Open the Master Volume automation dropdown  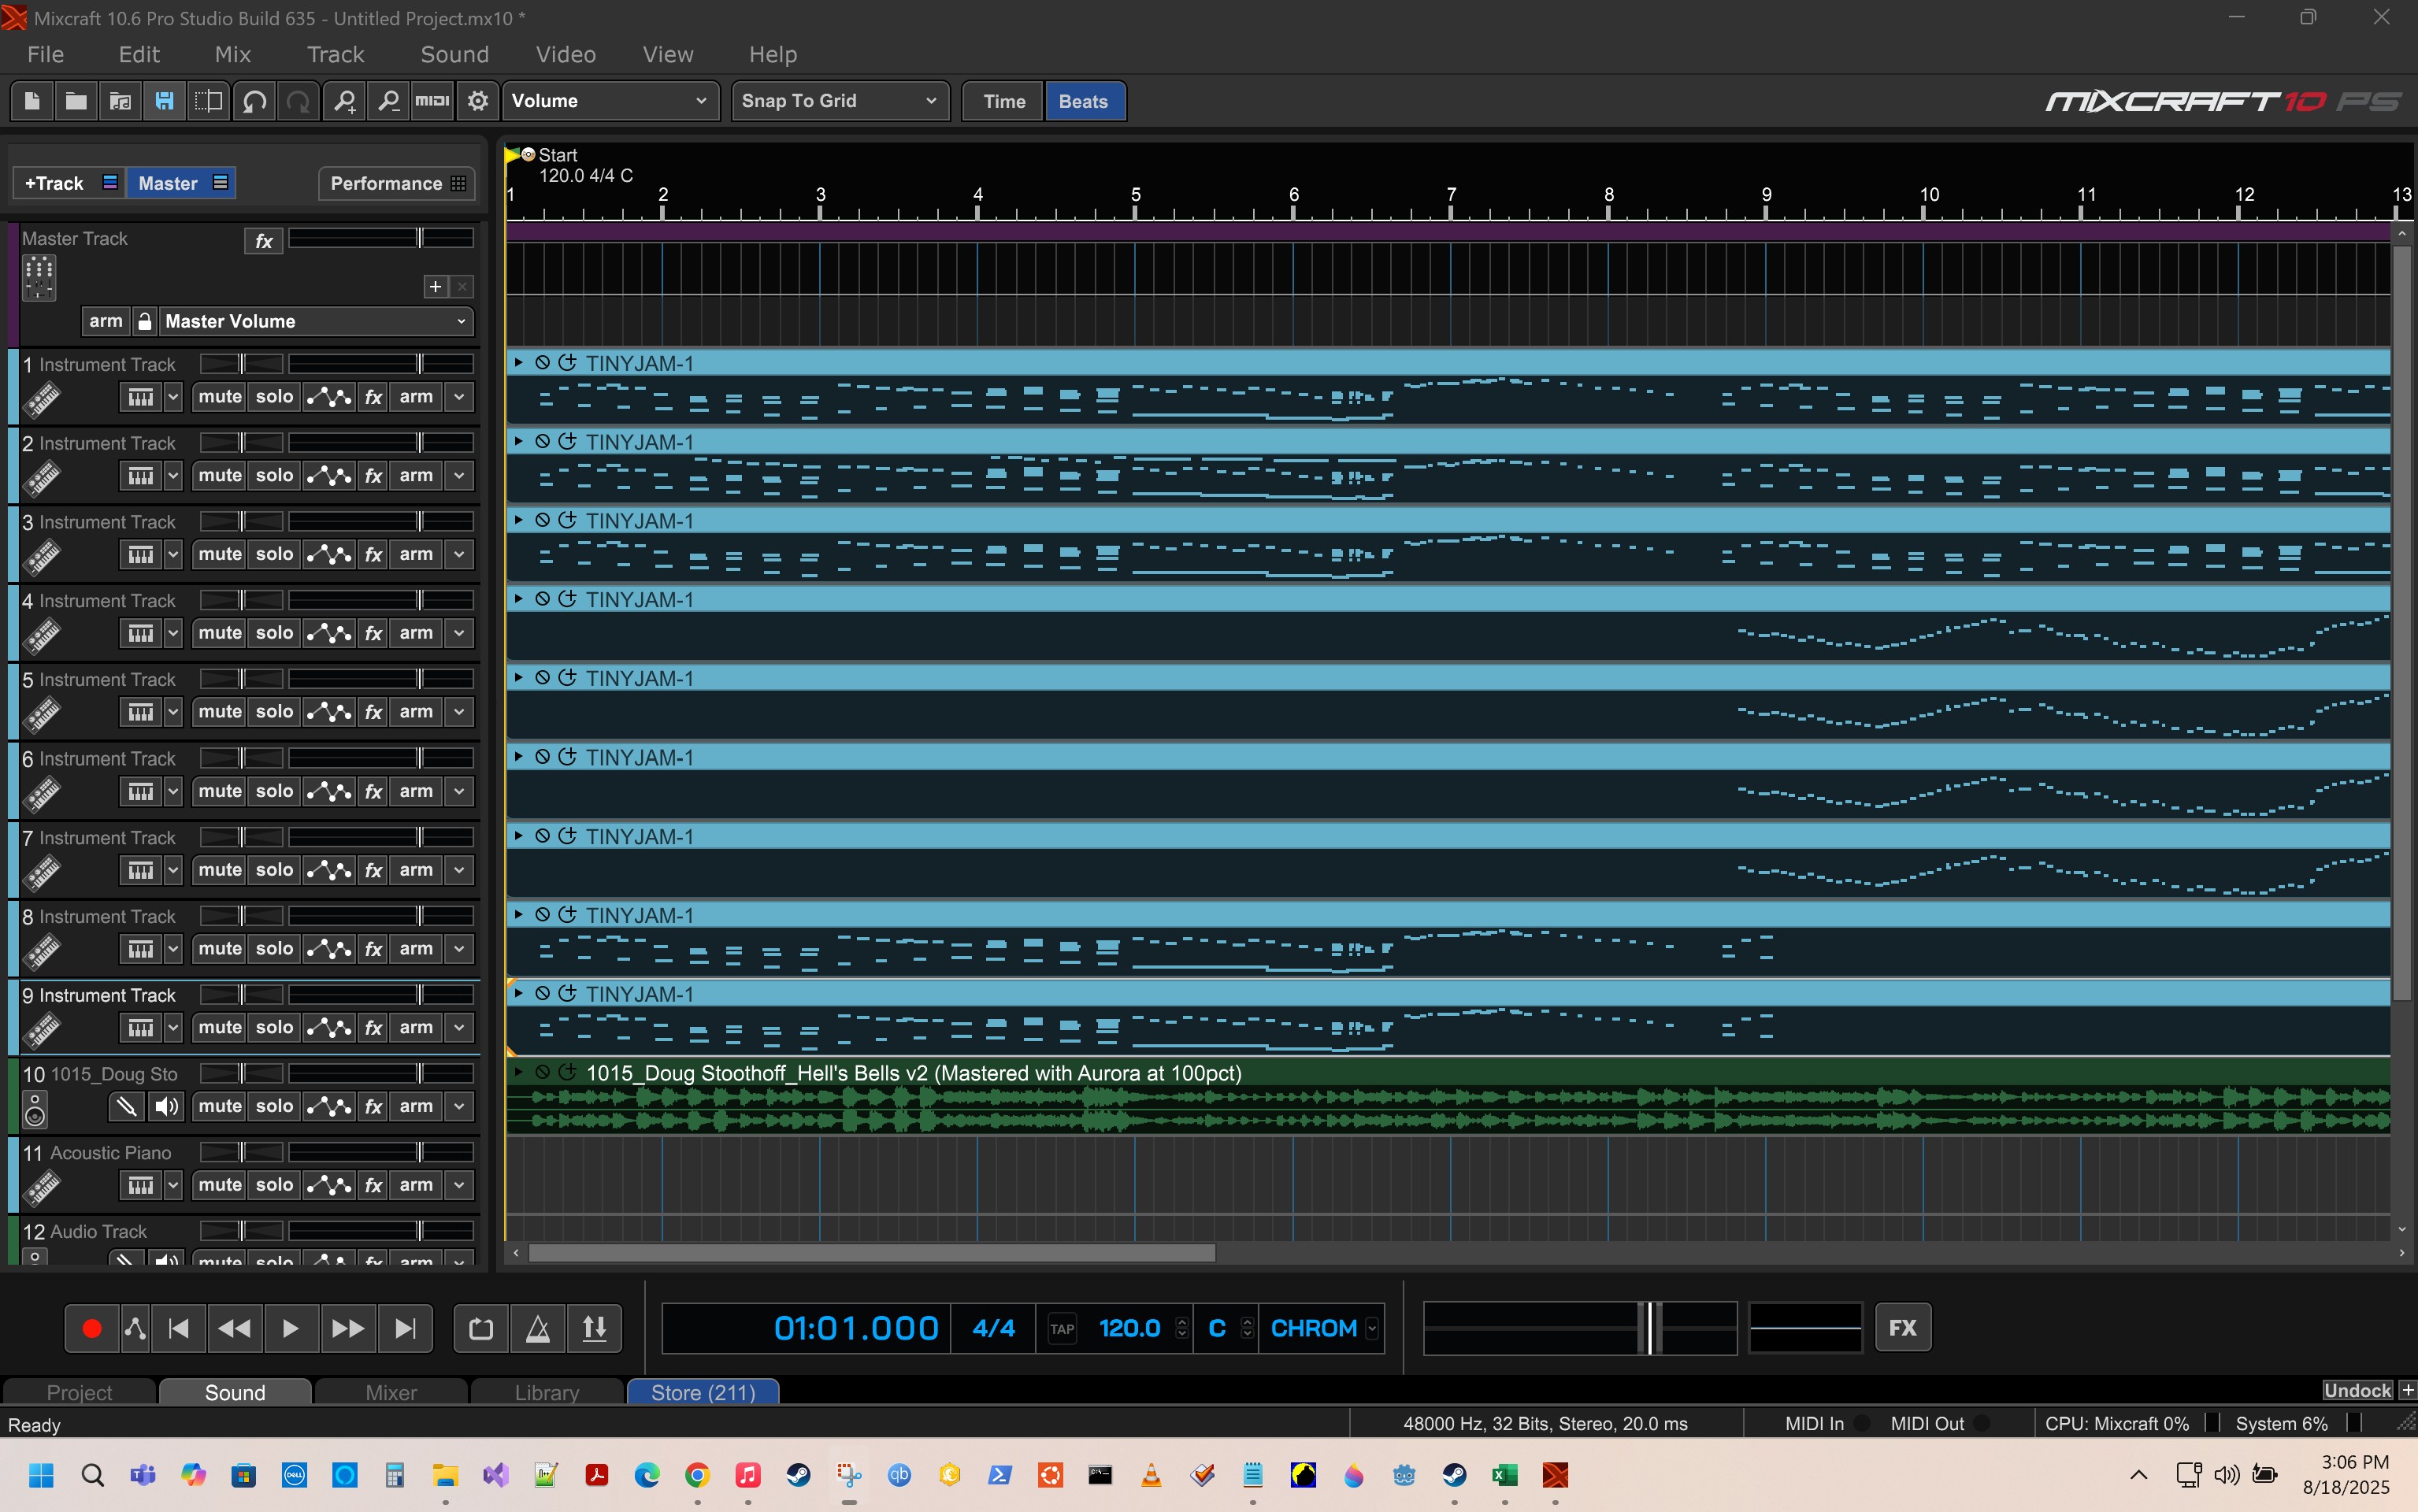(x=315, y=321)
